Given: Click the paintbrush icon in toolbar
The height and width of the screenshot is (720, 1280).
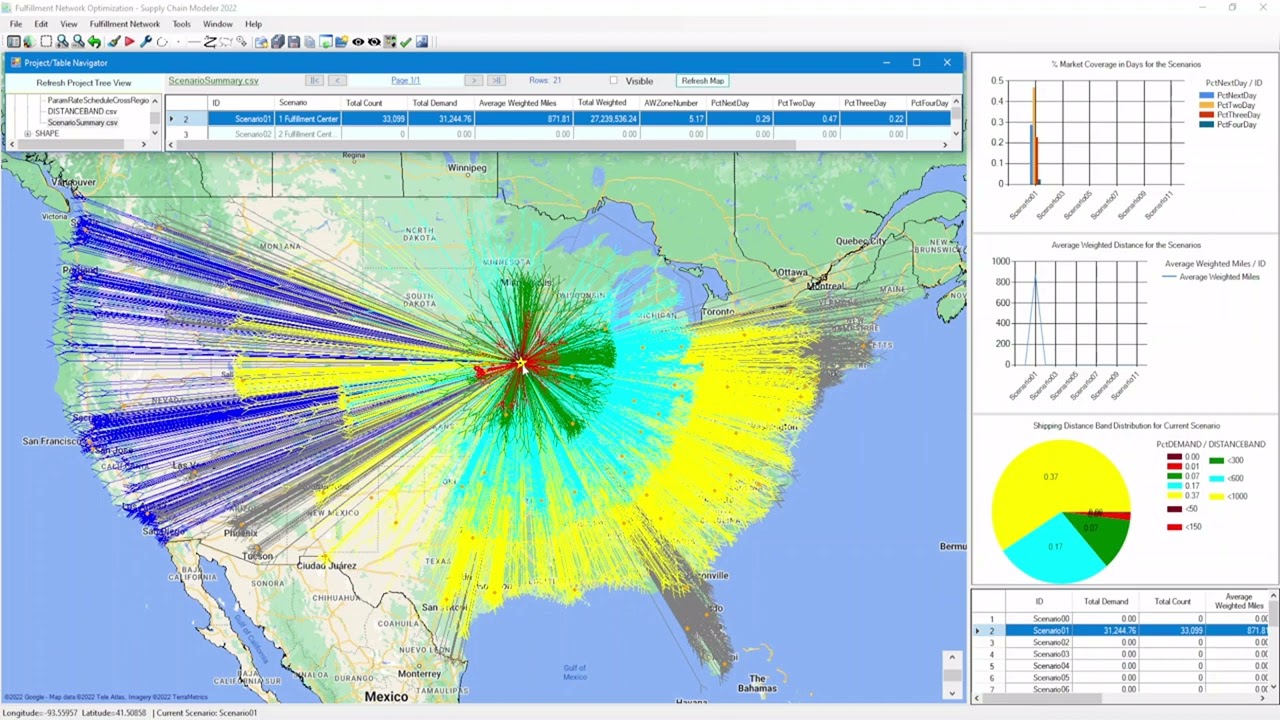Looking at the screenshot, I should 113,42.
